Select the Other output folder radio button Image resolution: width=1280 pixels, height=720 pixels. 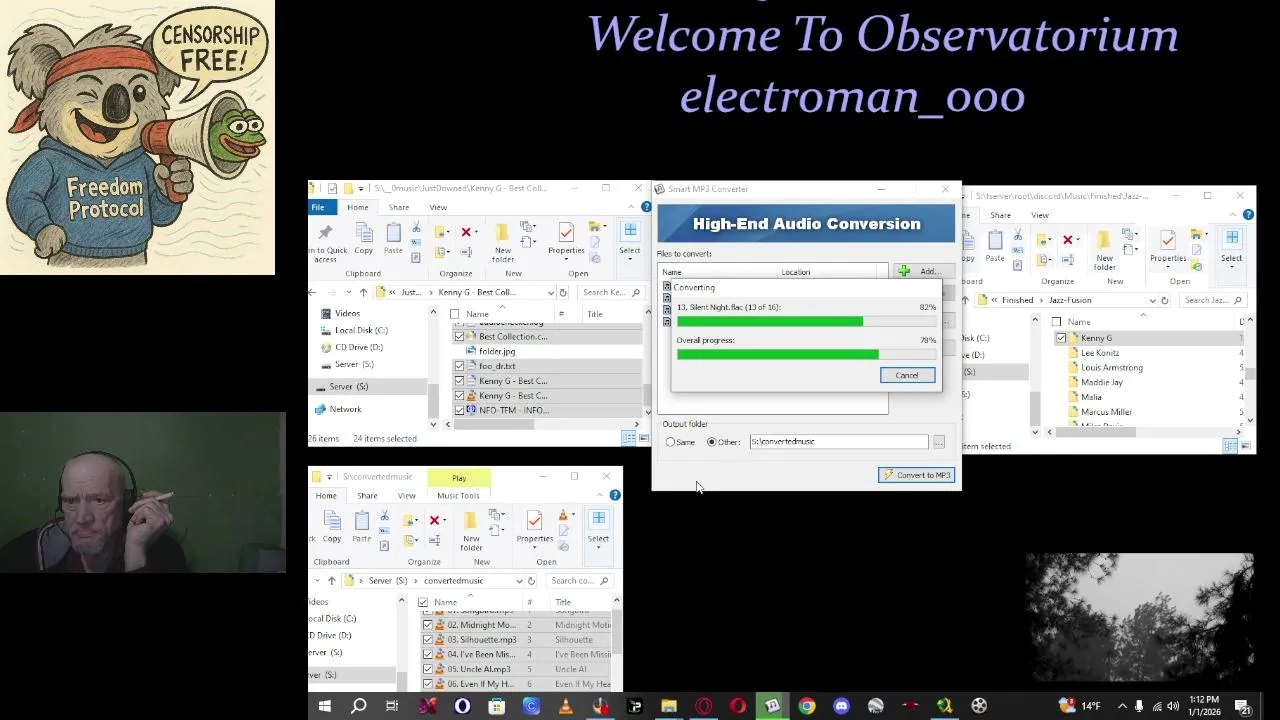point(712,442)
